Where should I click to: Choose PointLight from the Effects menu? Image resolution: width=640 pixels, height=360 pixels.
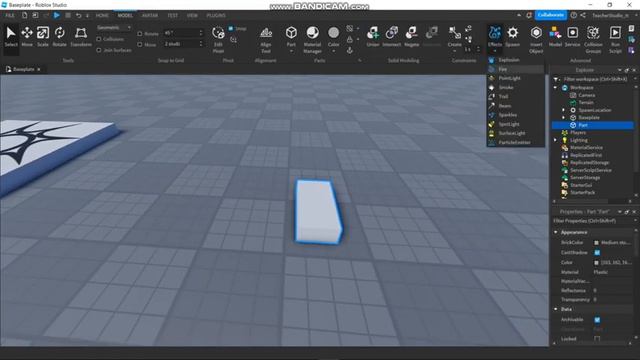pyautogui.click(x=516, y=78)
